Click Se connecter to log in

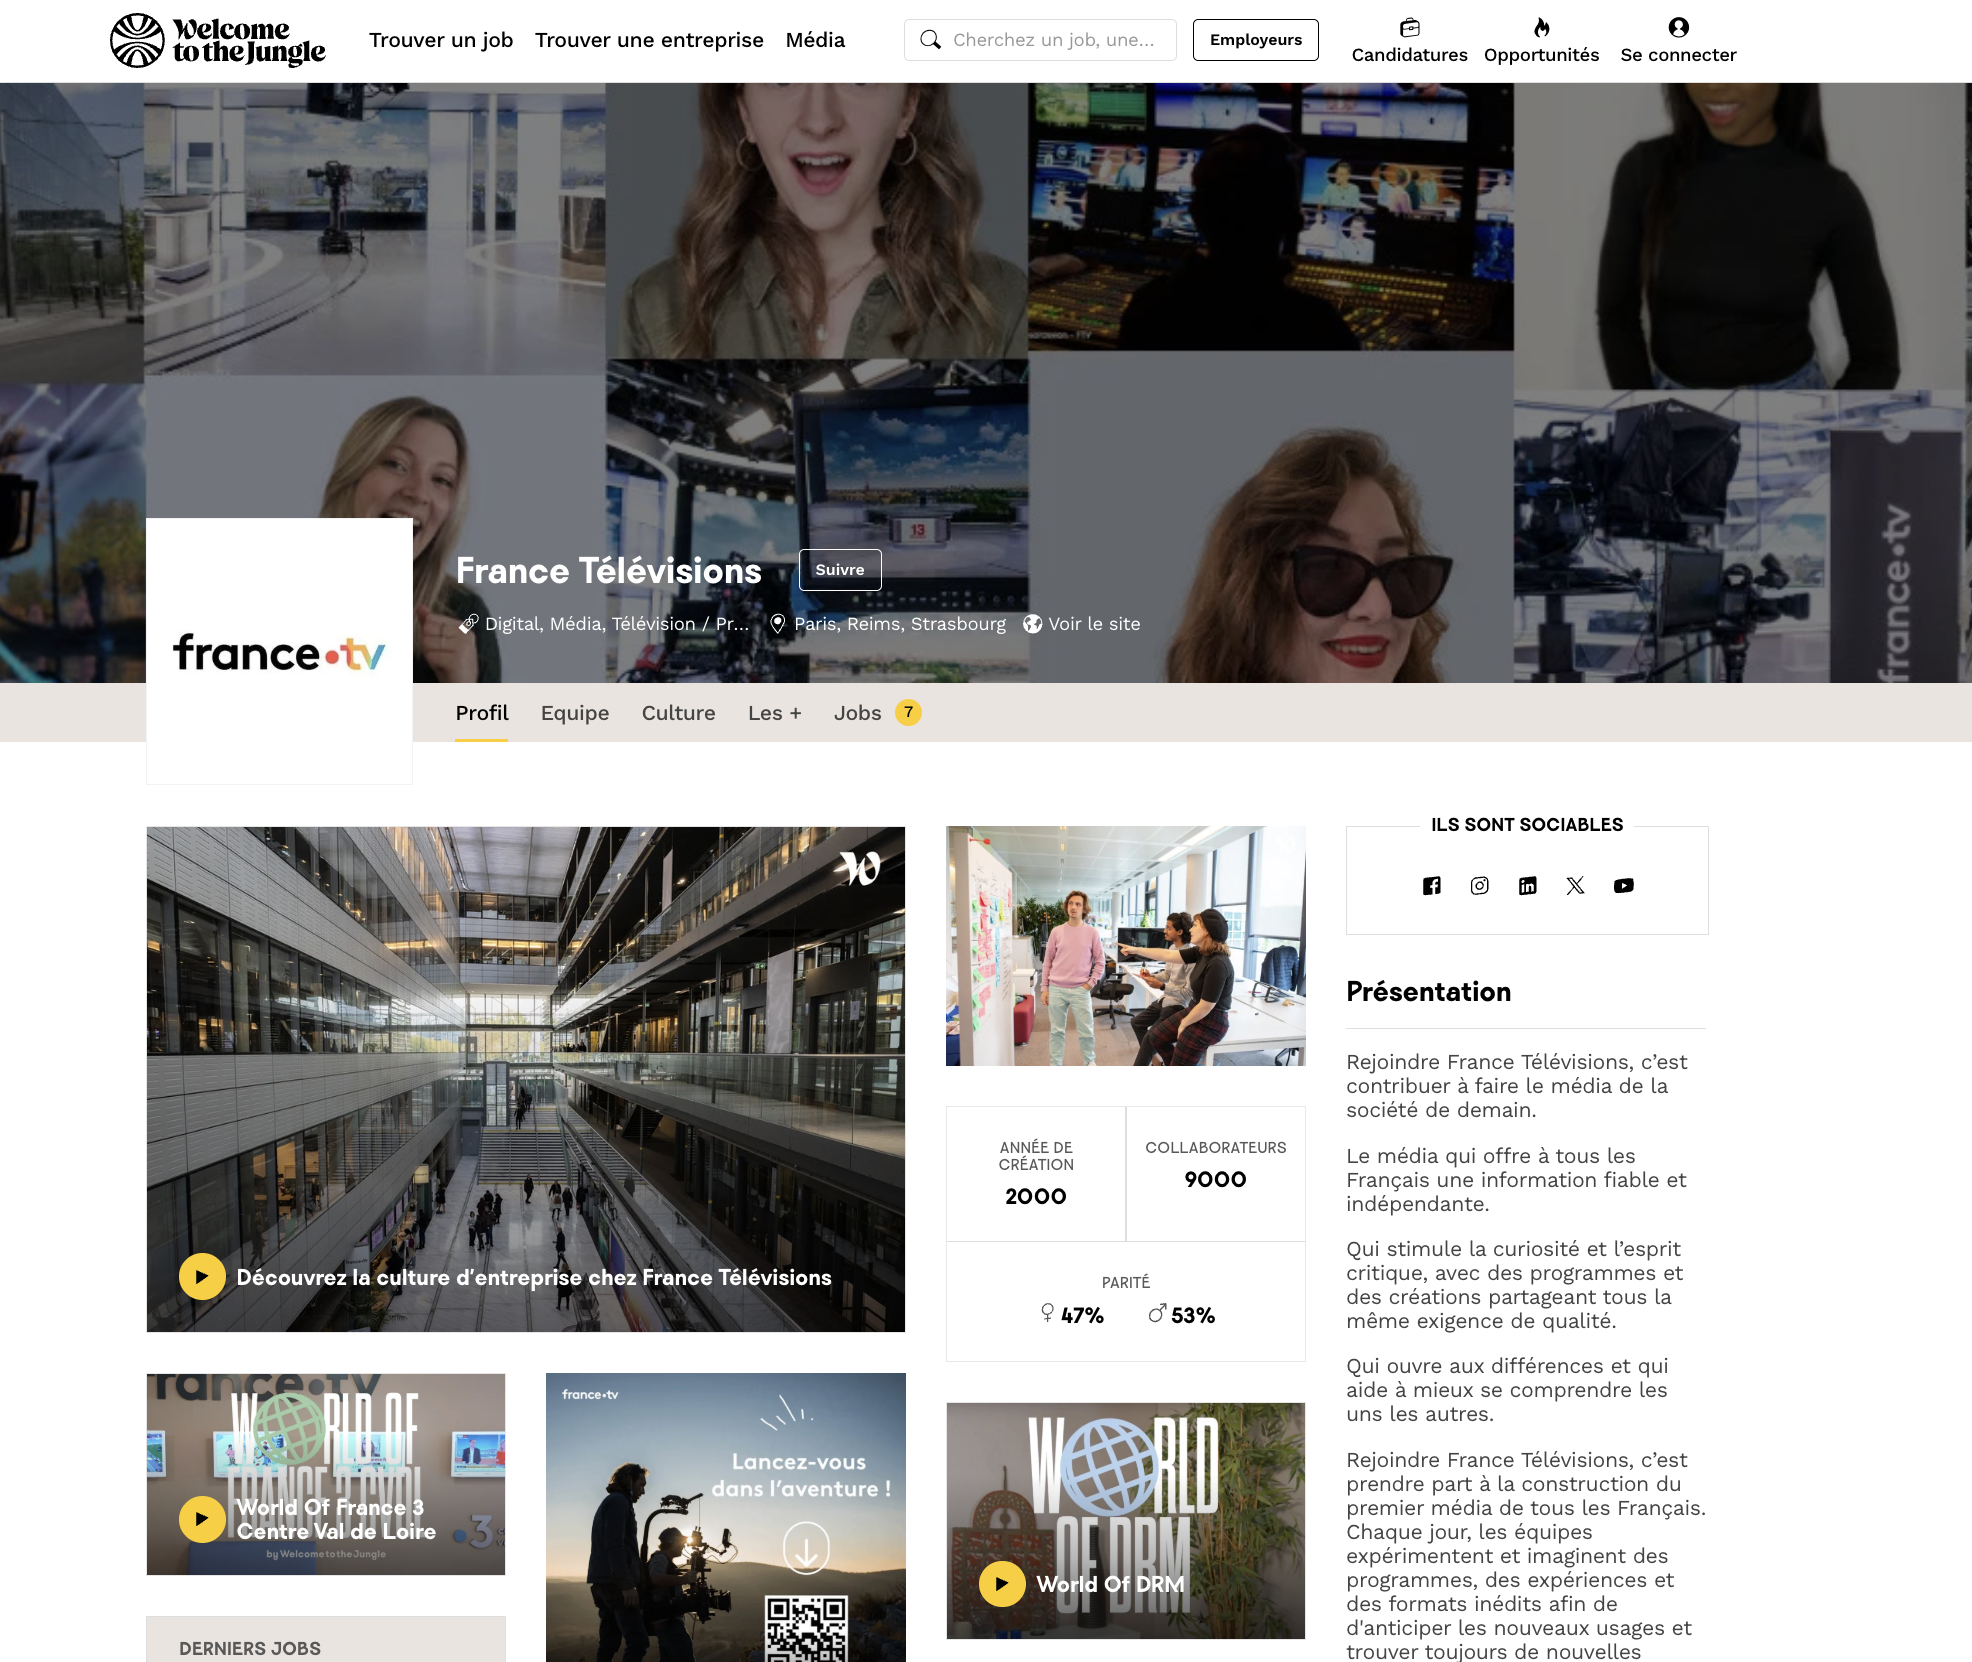click(x=1678, y=55)
